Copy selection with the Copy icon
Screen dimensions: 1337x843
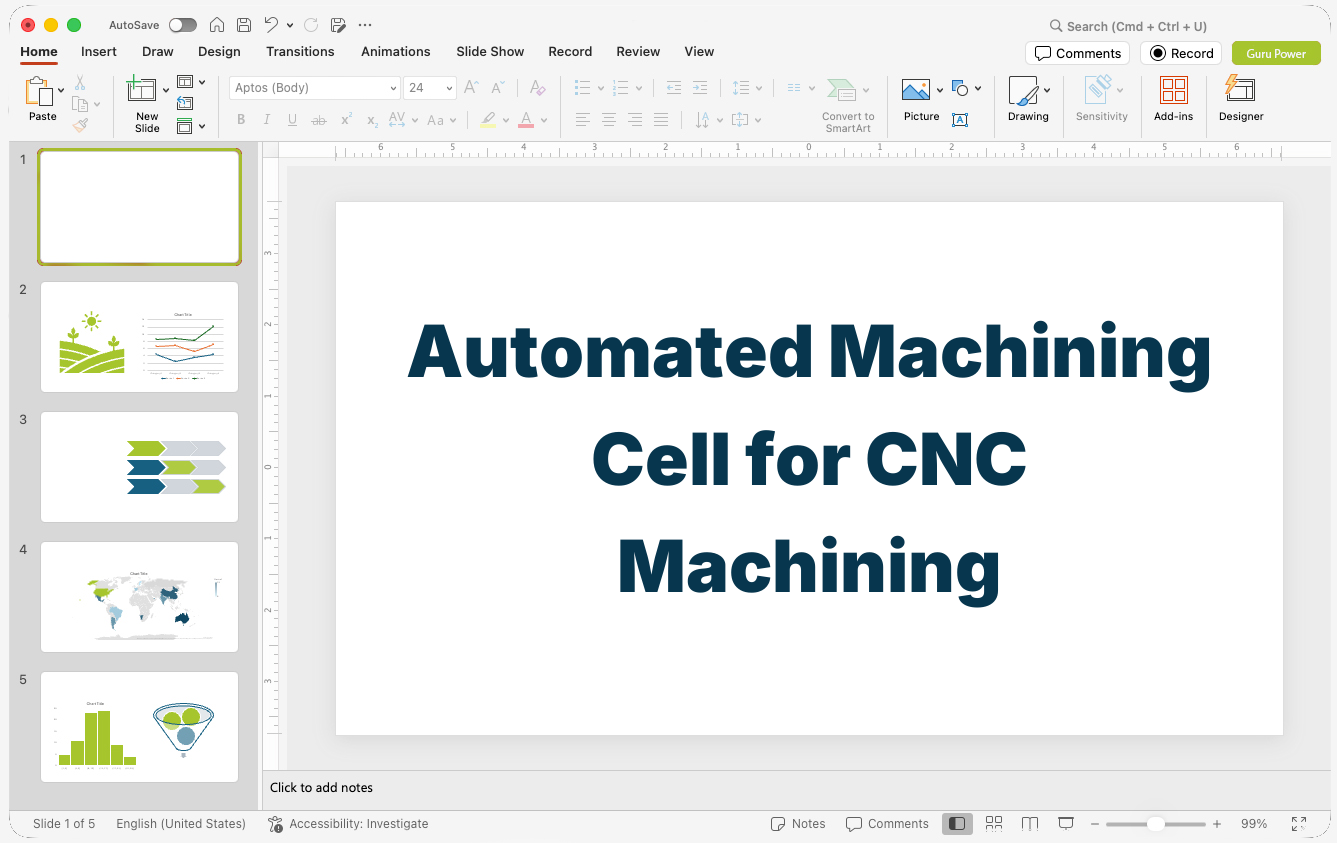click(80, 104)
